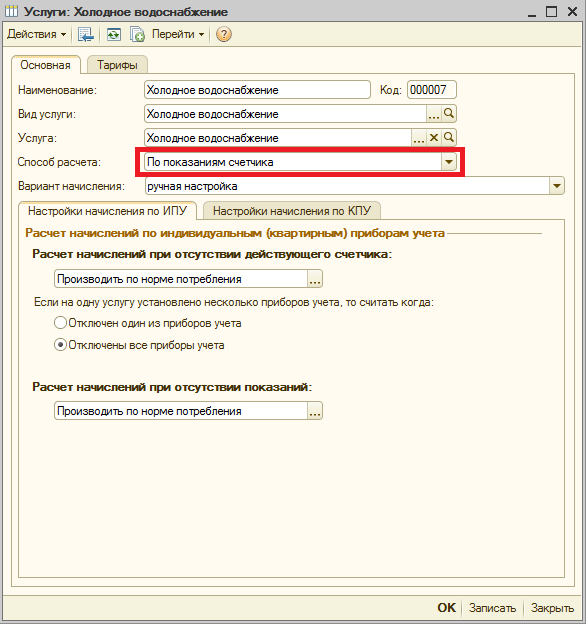This screenshot has height=624, width=586.
Task: Click magnifier icon in Вид услуги field
Action: [449, 114]
